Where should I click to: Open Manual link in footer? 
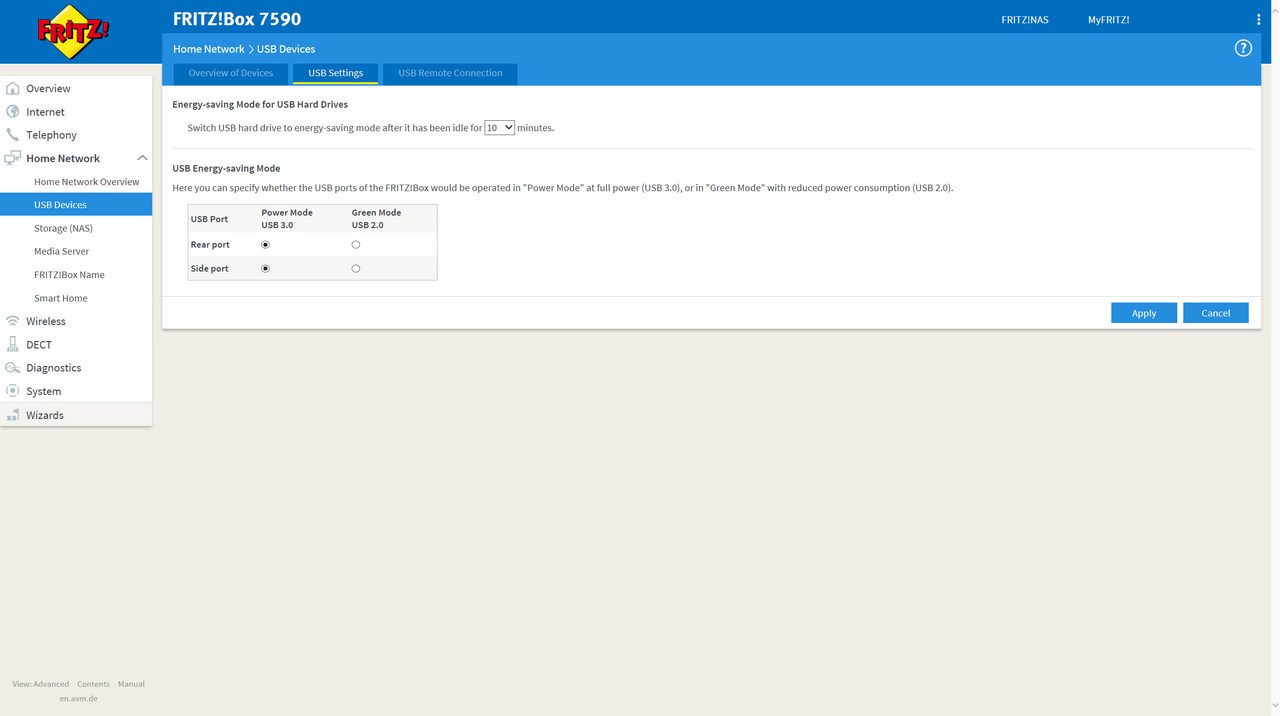[131, 684]
